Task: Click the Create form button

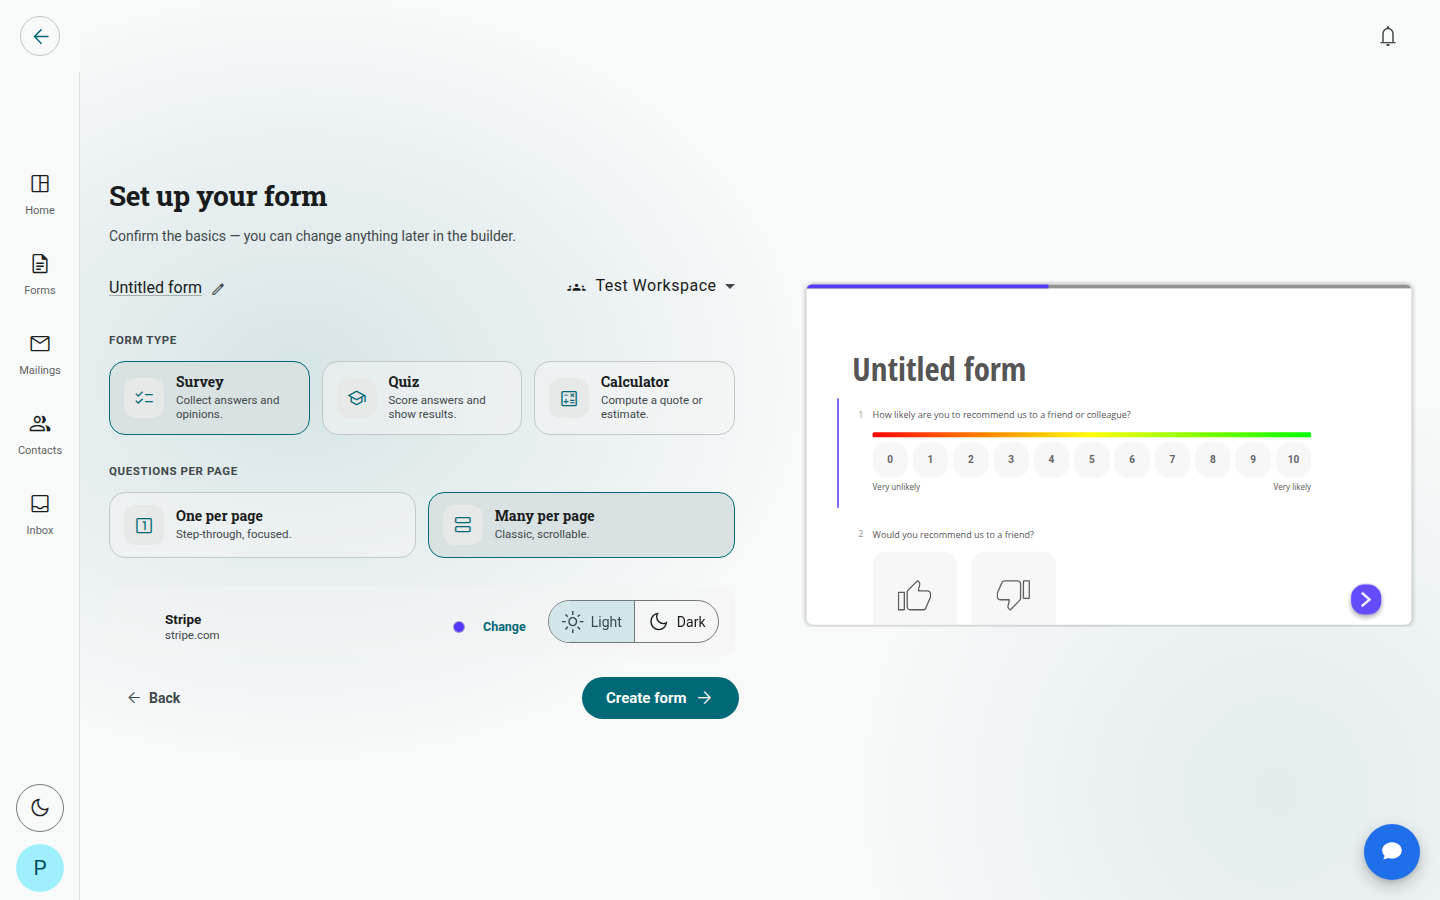Action: tap(660, 698)
